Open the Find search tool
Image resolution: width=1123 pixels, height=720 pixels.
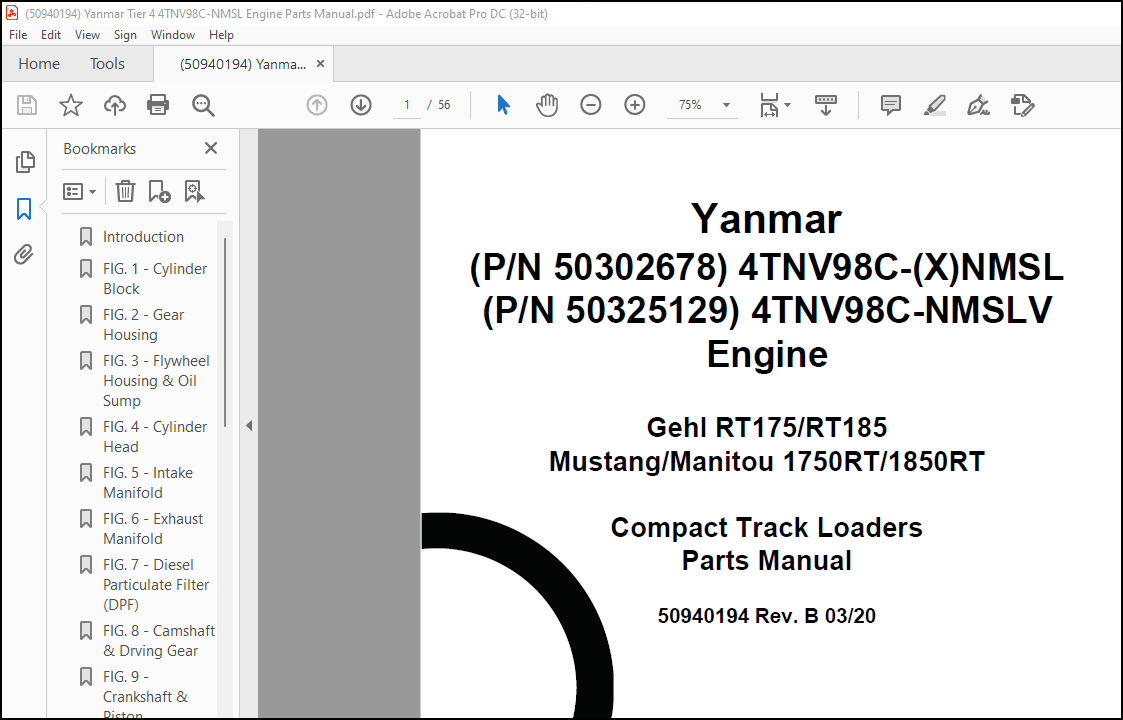(x=203, y=104)
